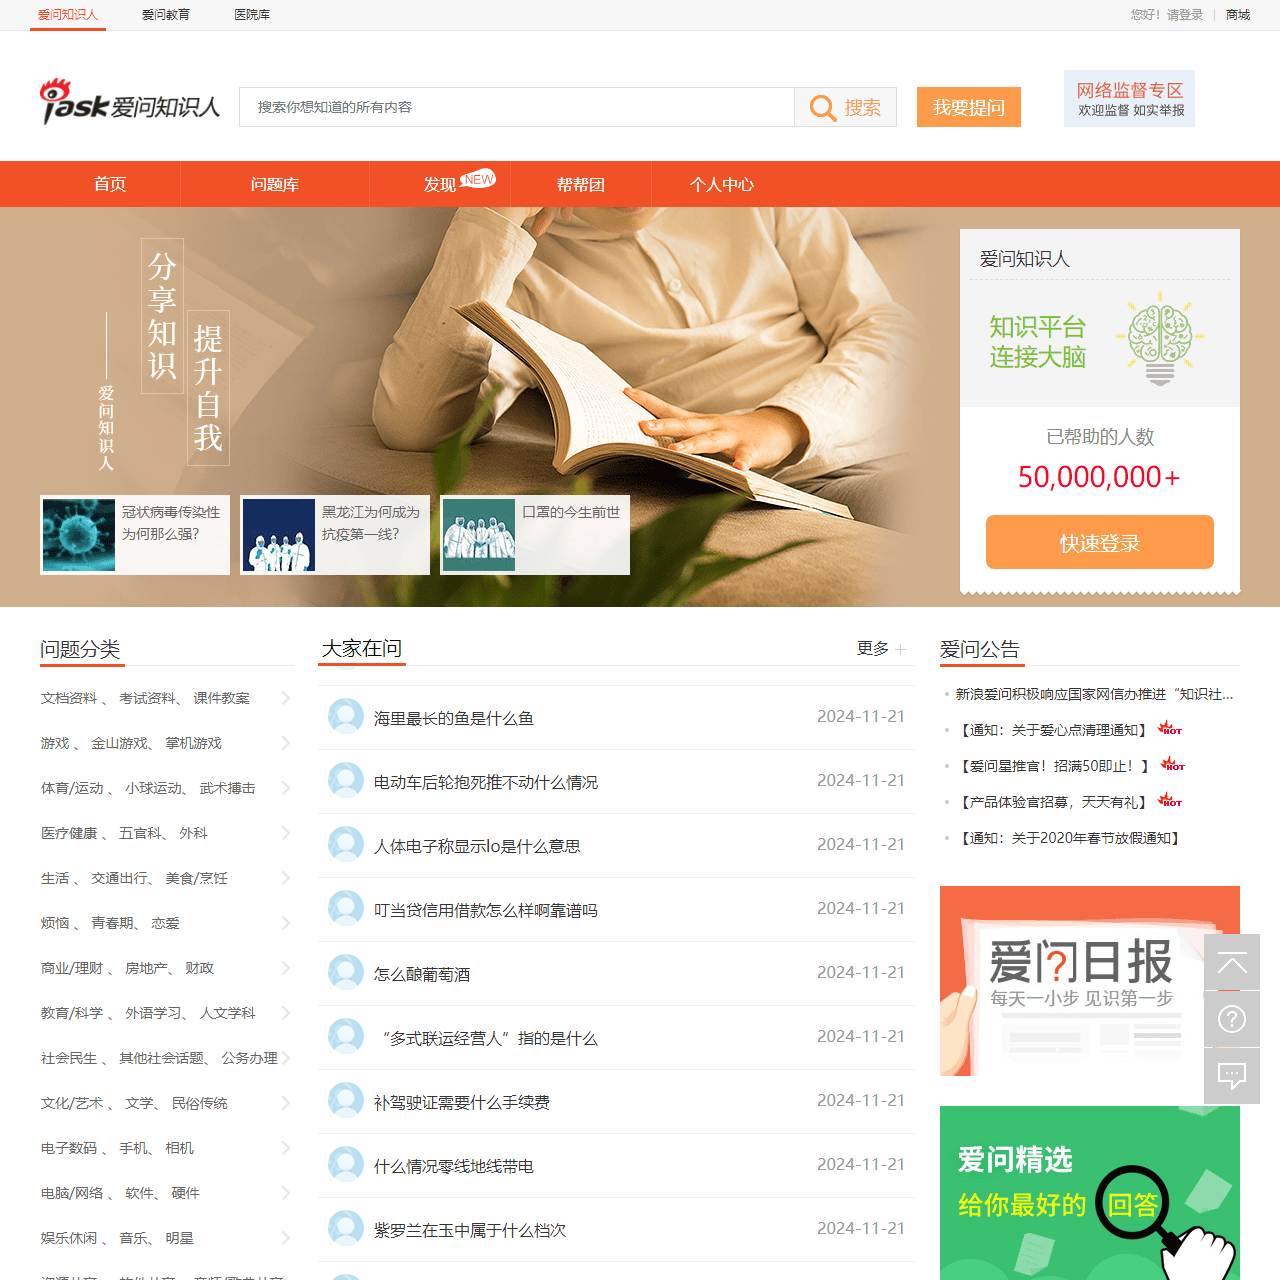The height and width of the screenshot is (1280, 1280).
Task: Open the 金山游戏 category link
Action: 120,743
